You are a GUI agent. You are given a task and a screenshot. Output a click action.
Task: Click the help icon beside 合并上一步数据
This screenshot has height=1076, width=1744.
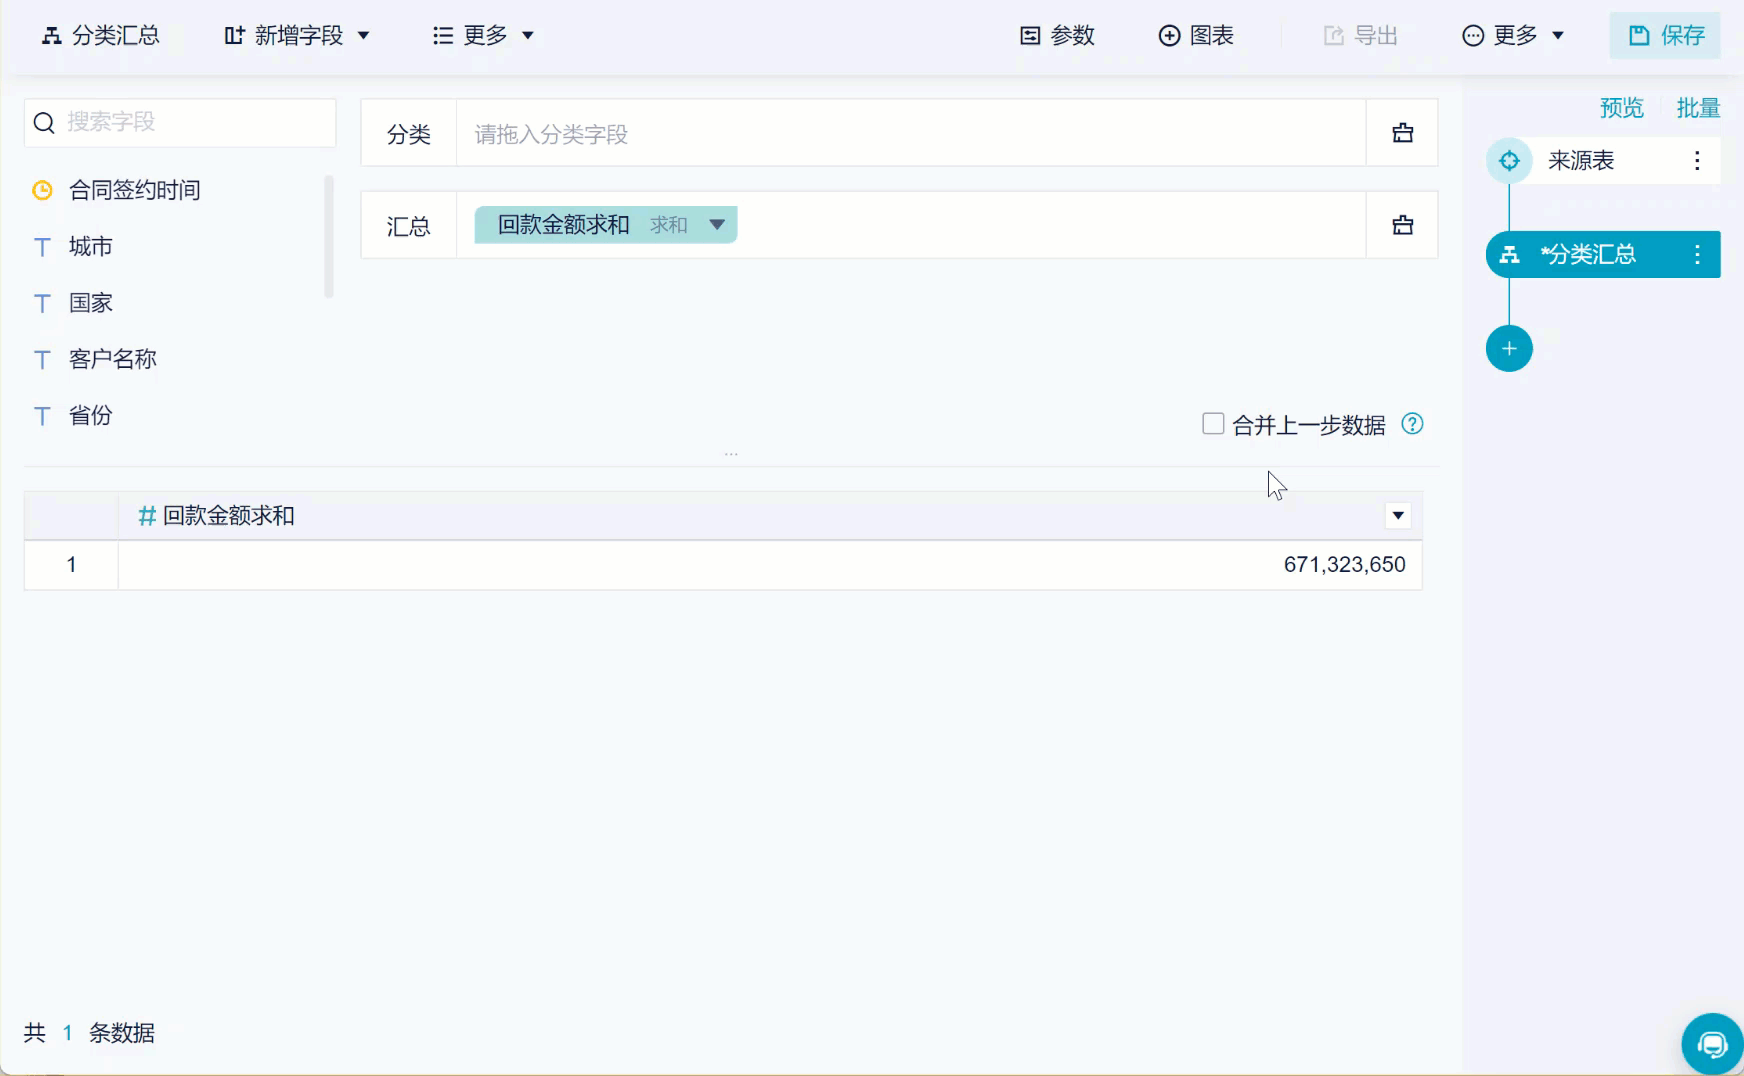coord(1412,424)
